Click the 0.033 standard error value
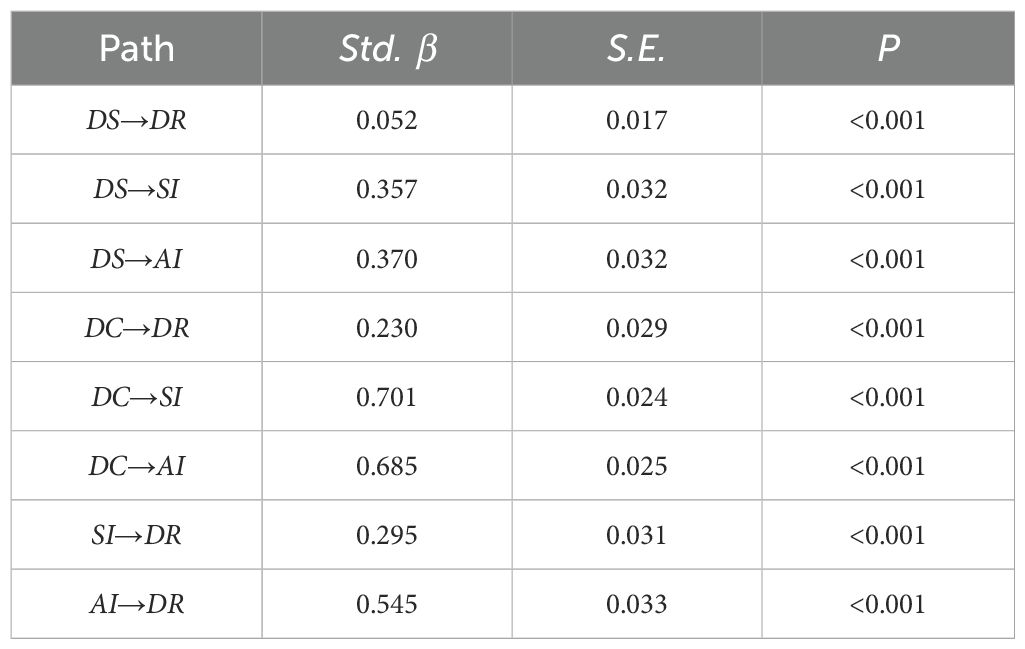This screenshot has height=649, width=1025. [x=636, y=604]
